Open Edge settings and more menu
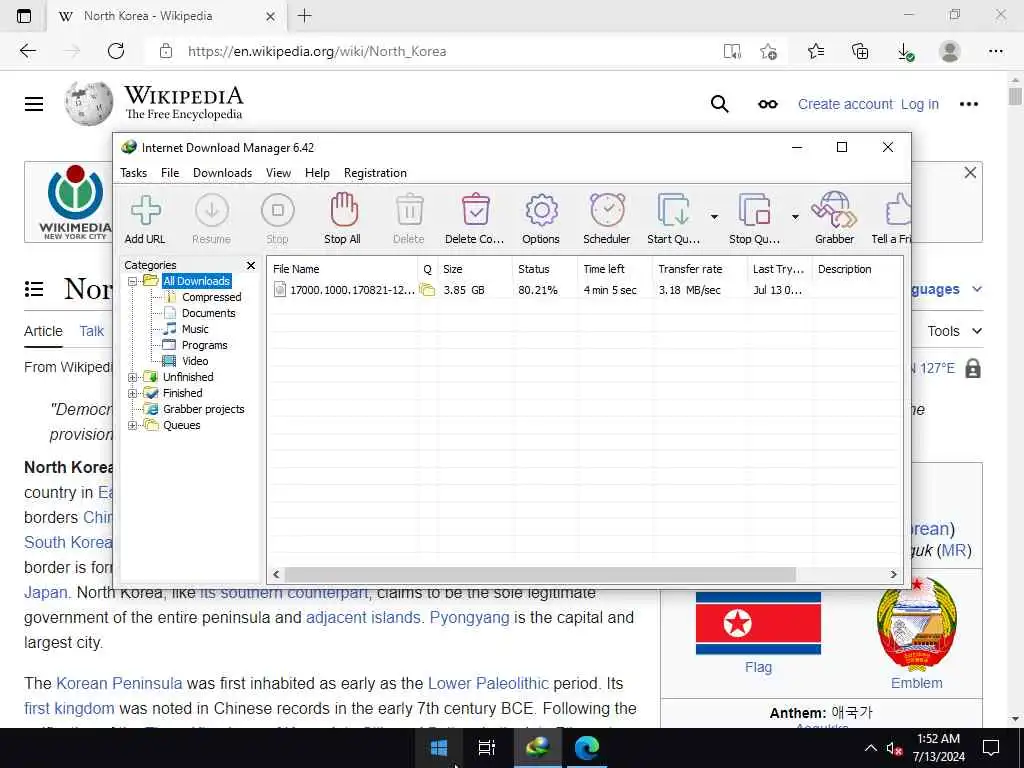Viewport: 1024px width, 768px height. click(x=995, y=51)
